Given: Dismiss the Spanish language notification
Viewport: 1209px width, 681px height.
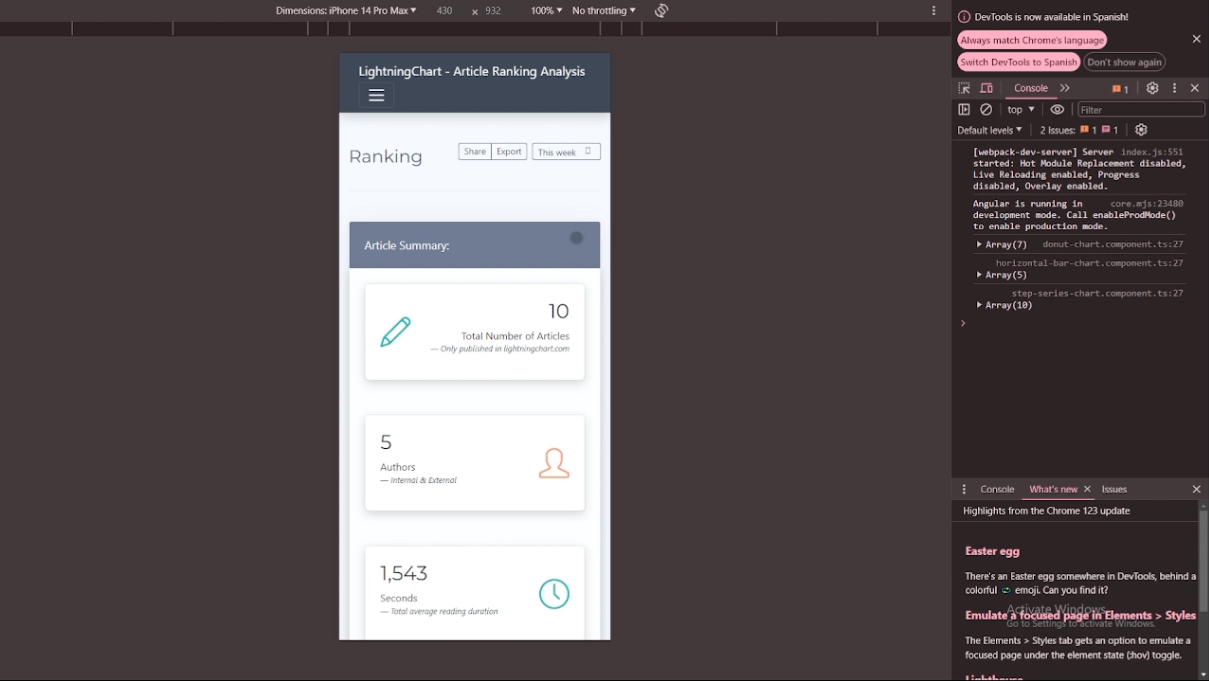Looking at the screenshot, I should point(1197,39).
